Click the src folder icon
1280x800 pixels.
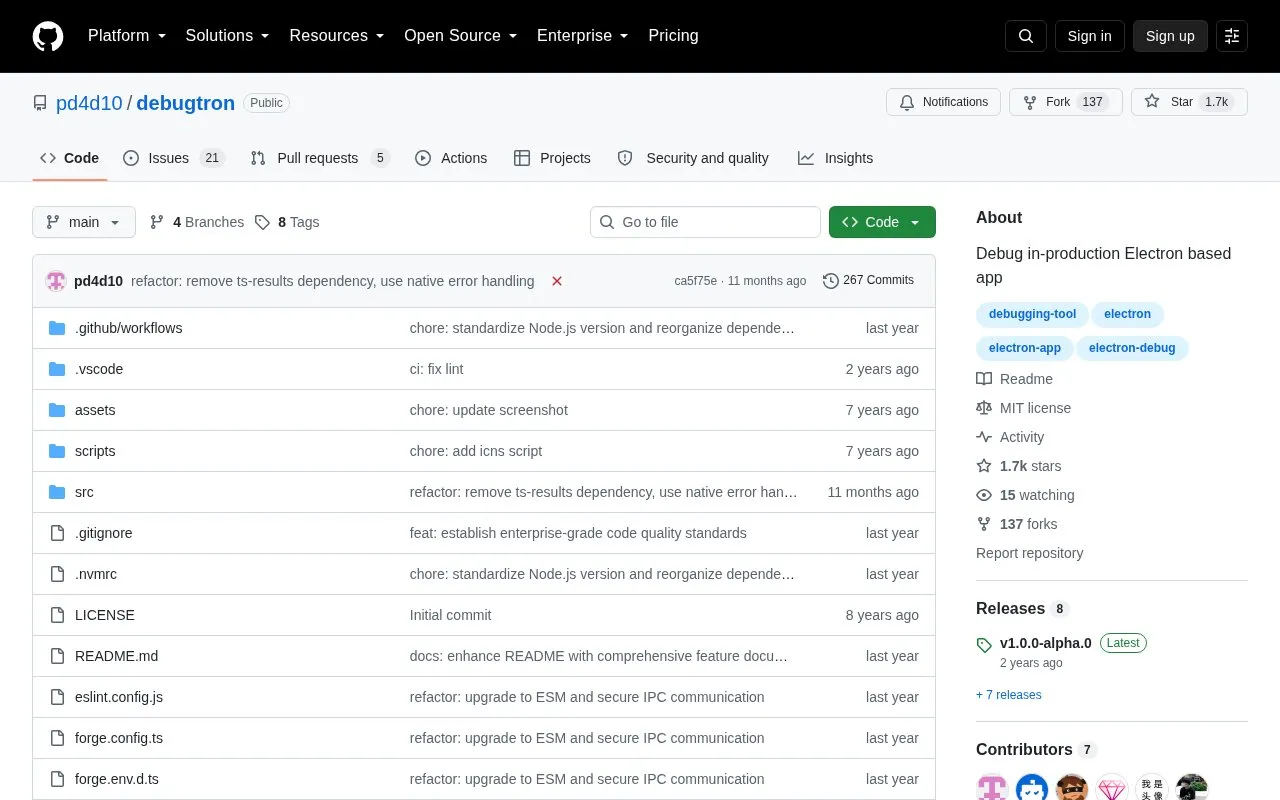(x=57, y=492)
